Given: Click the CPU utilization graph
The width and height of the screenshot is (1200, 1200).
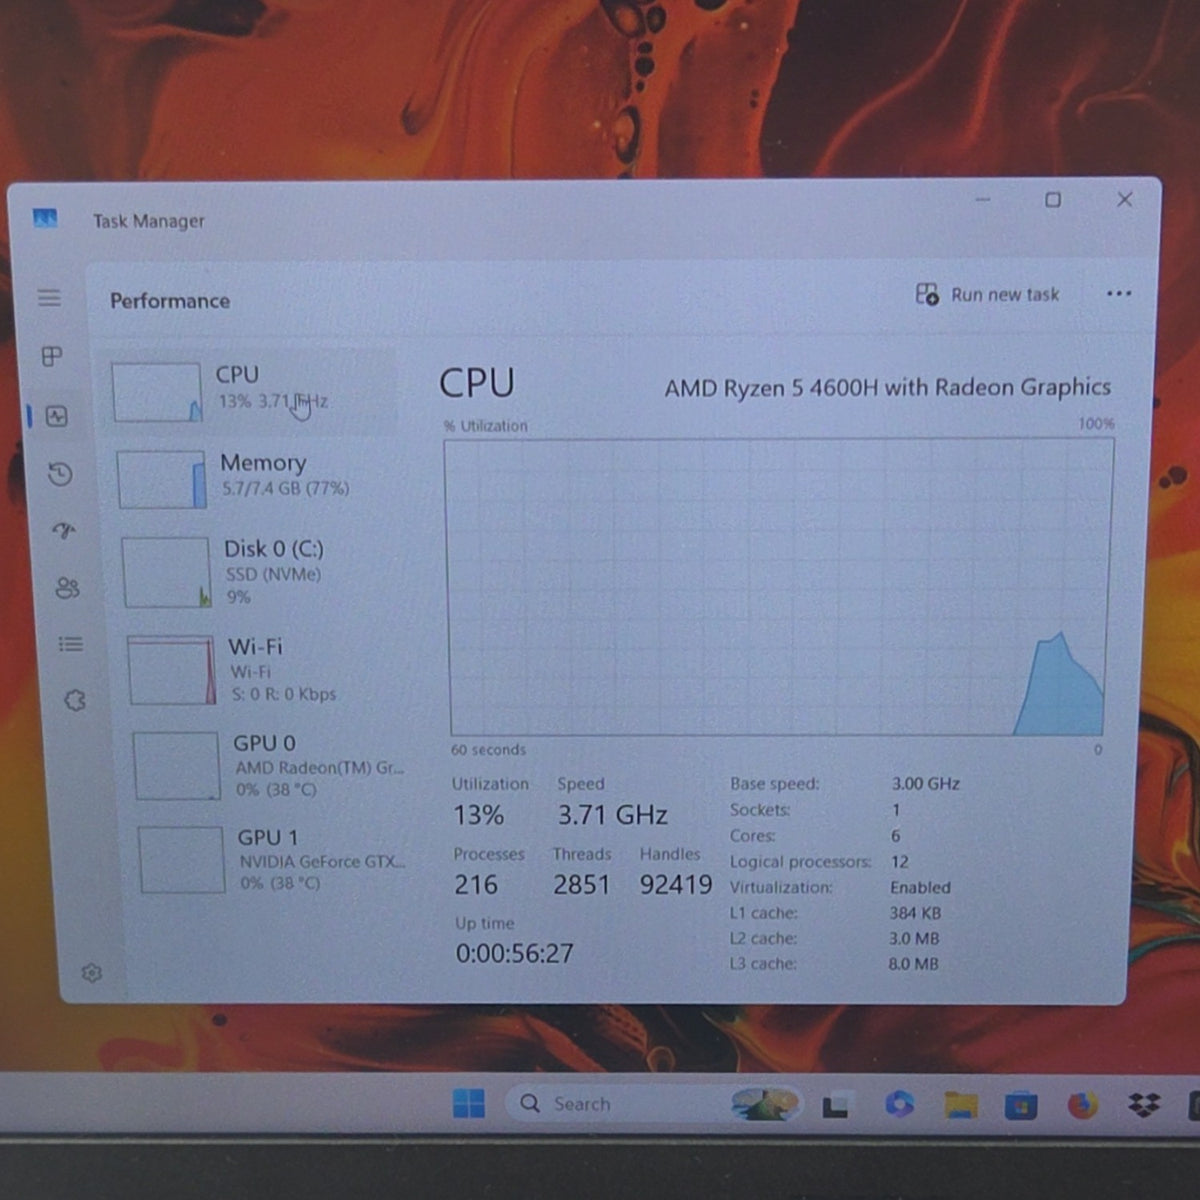Looking at the screenshot, I should click(779, 588).
